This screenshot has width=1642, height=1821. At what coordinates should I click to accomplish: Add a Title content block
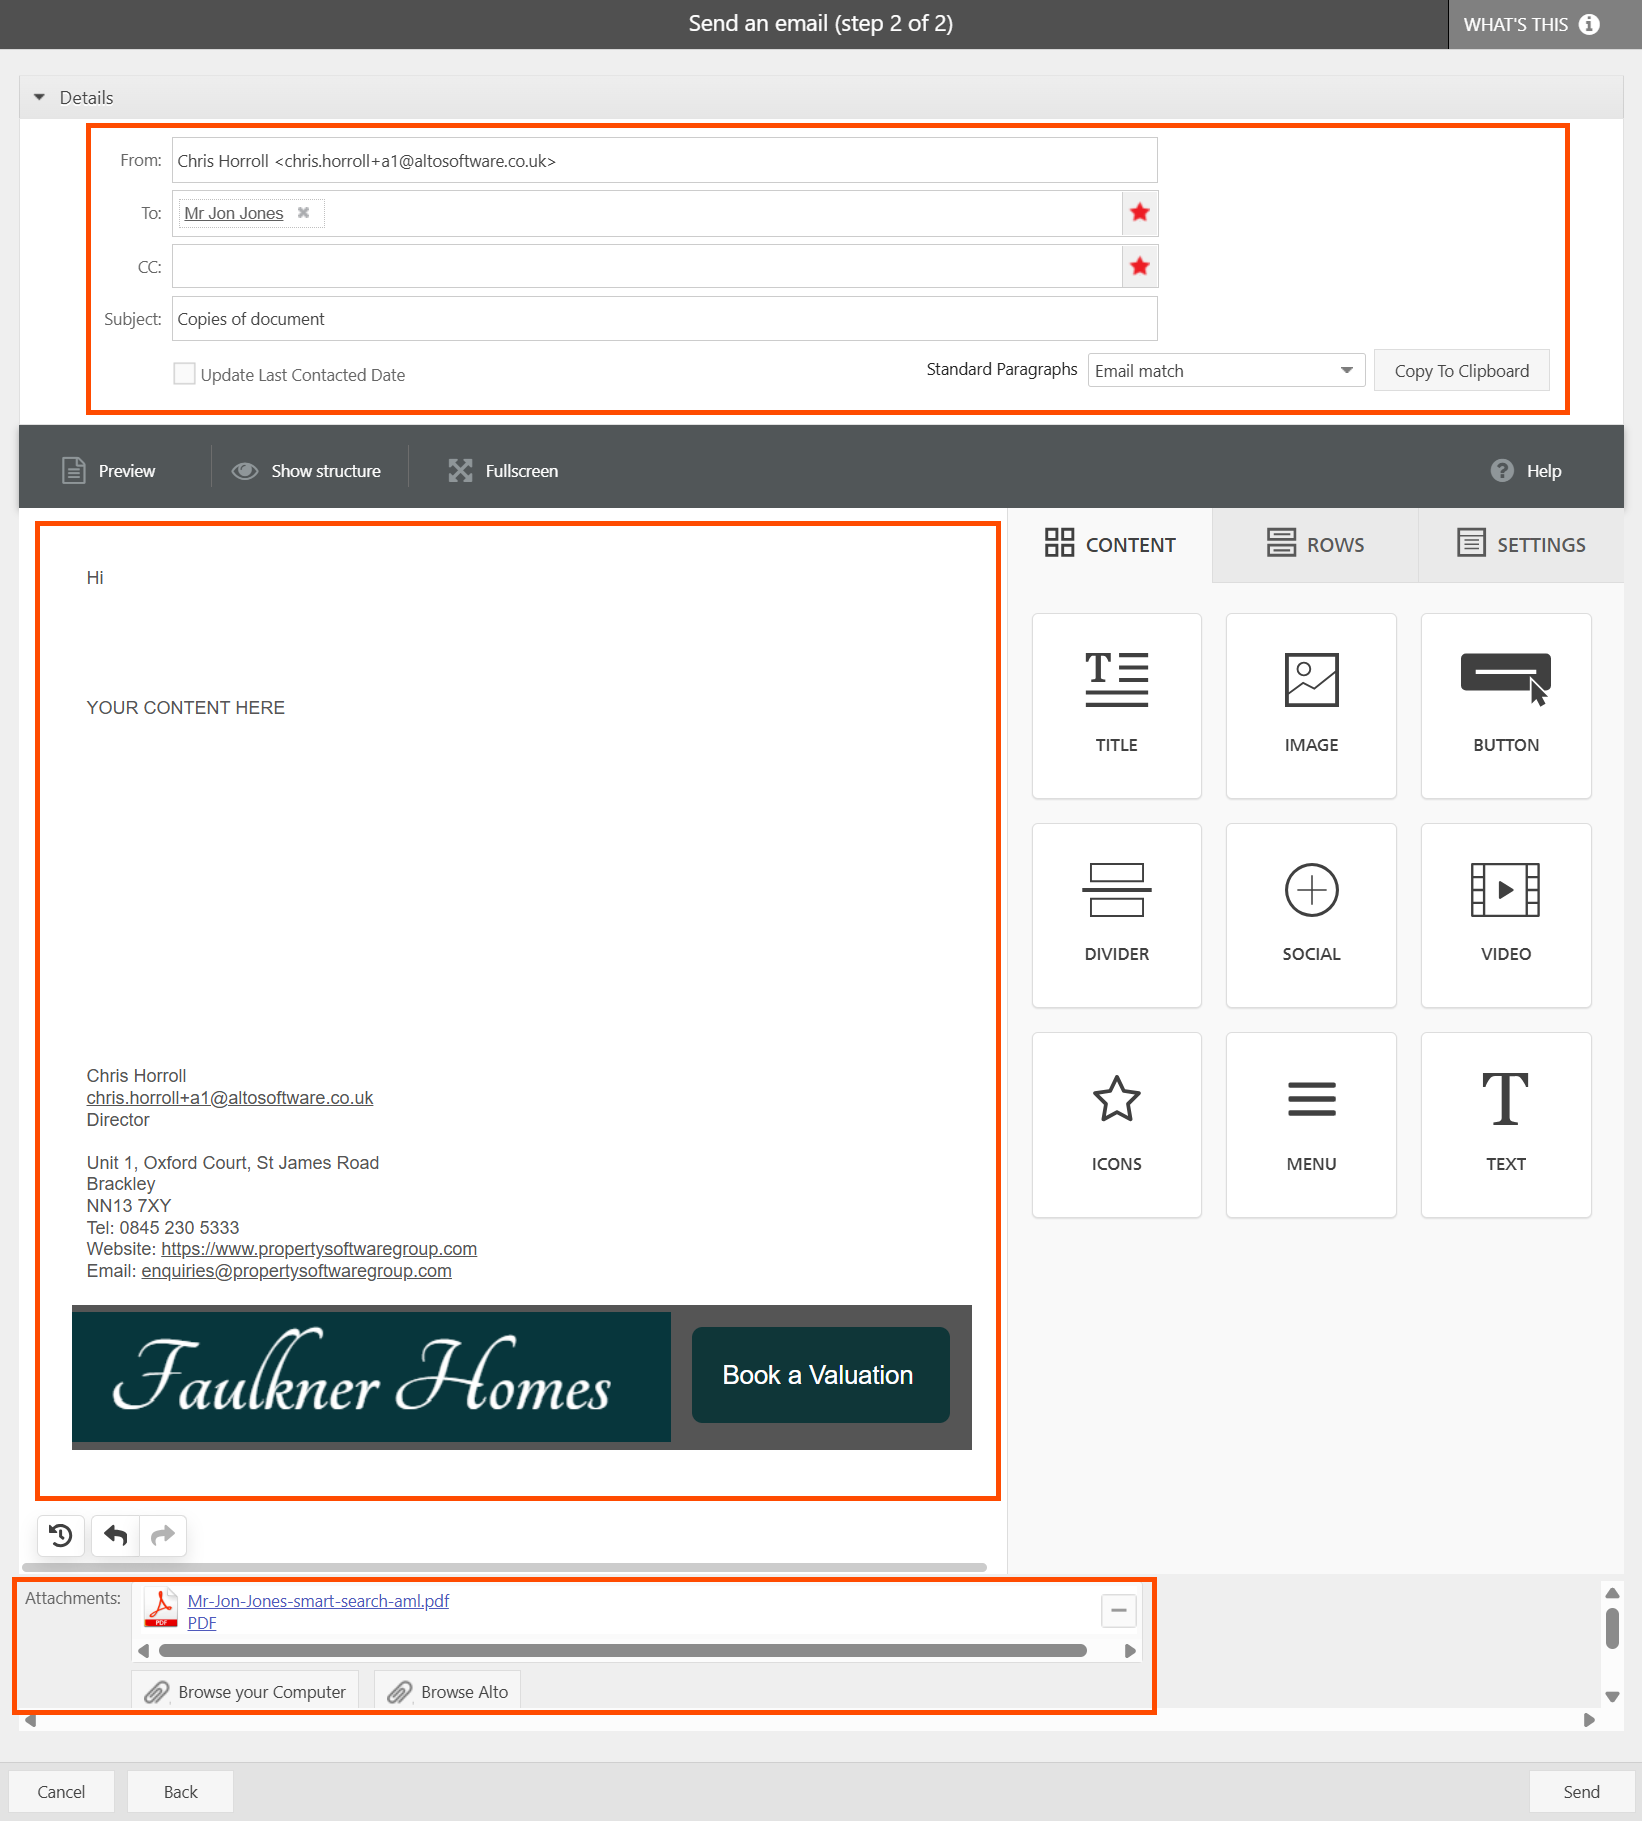[1116, 706]
